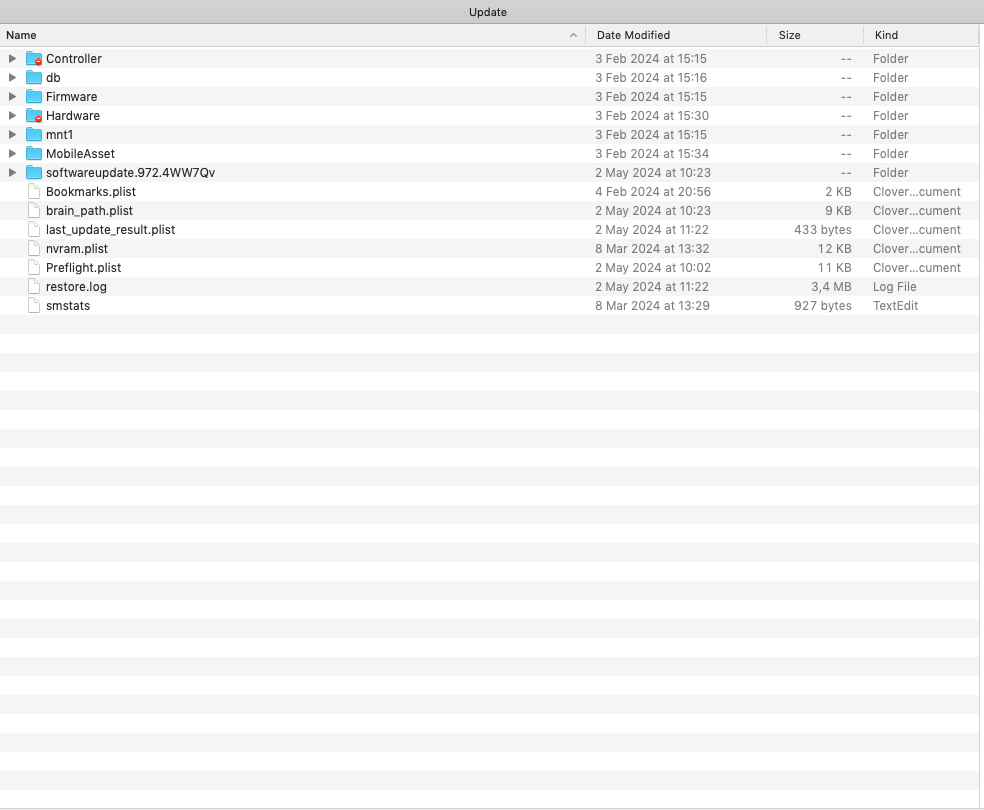Click the date 8 Mar 2024 at 13:32
Viewport: 984px width, 810px height.
pyautogui.click(x=652, y=248)
